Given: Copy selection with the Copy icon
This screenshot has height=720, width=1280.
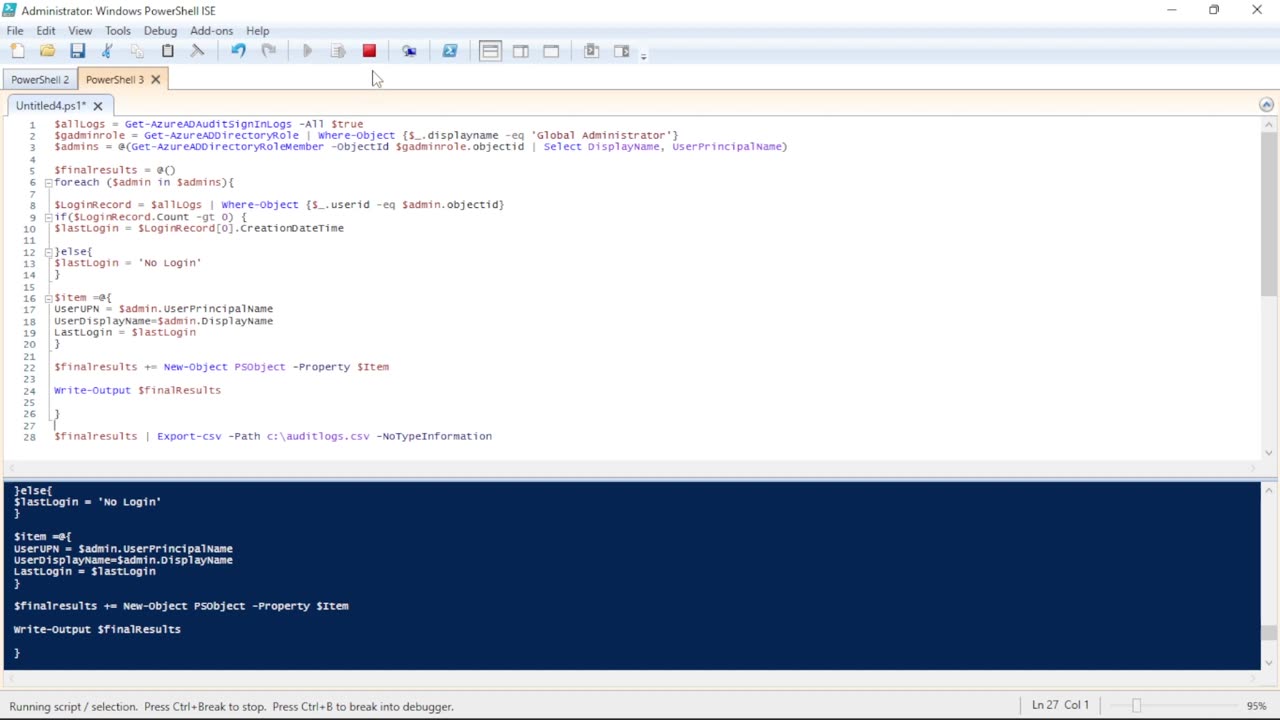Looking at the screenshot, I should (137, 51).
